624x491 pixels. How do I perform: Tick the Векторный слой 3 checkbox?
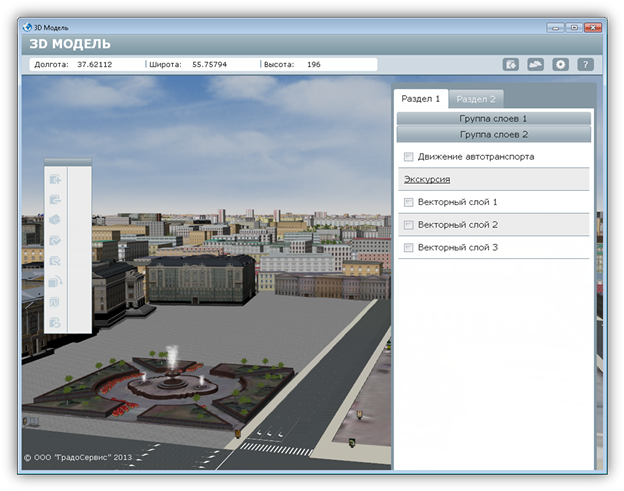click(408, 247)
